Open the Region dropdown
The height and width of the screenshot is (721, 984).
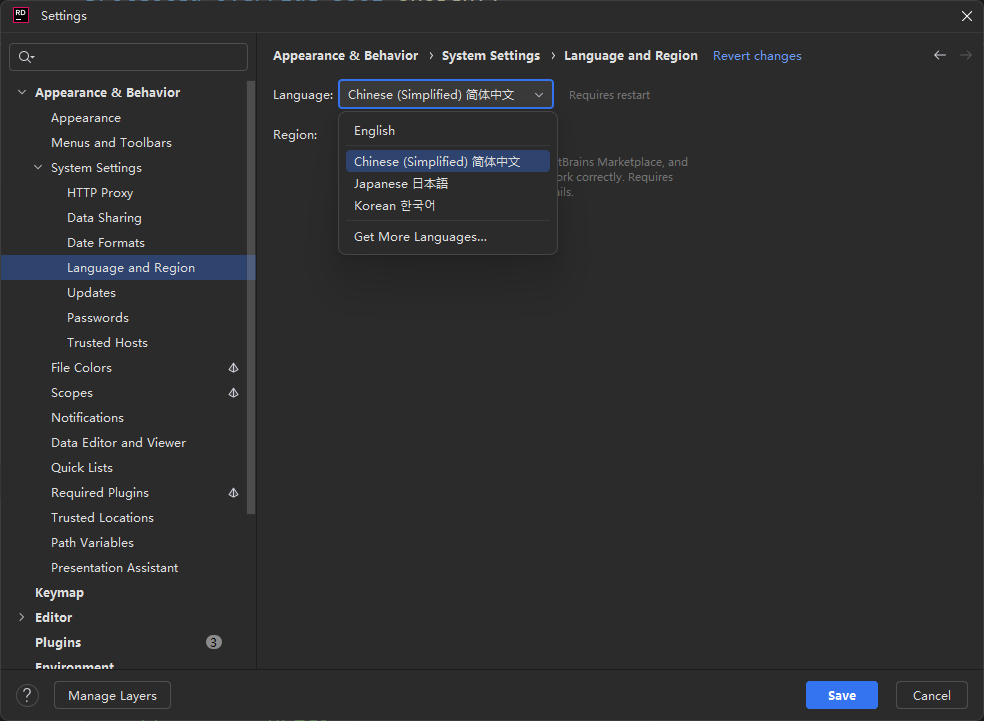click(446, 134)
